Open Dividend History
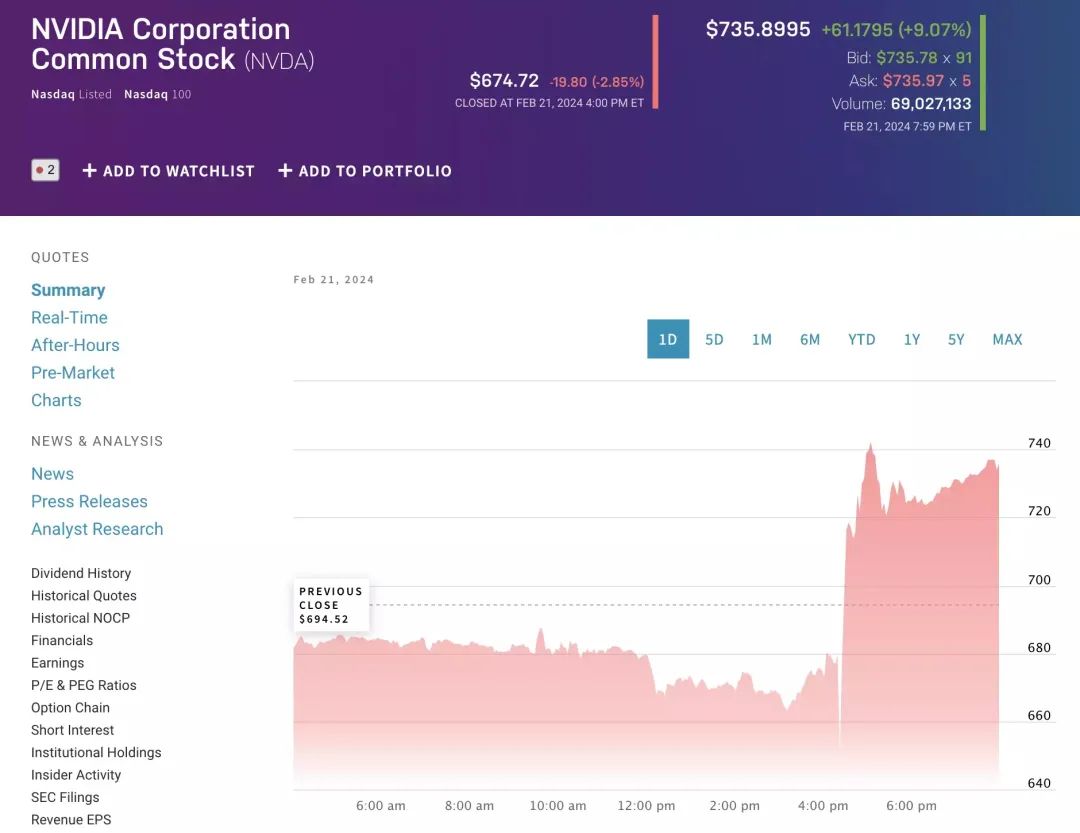 [81, 573]
